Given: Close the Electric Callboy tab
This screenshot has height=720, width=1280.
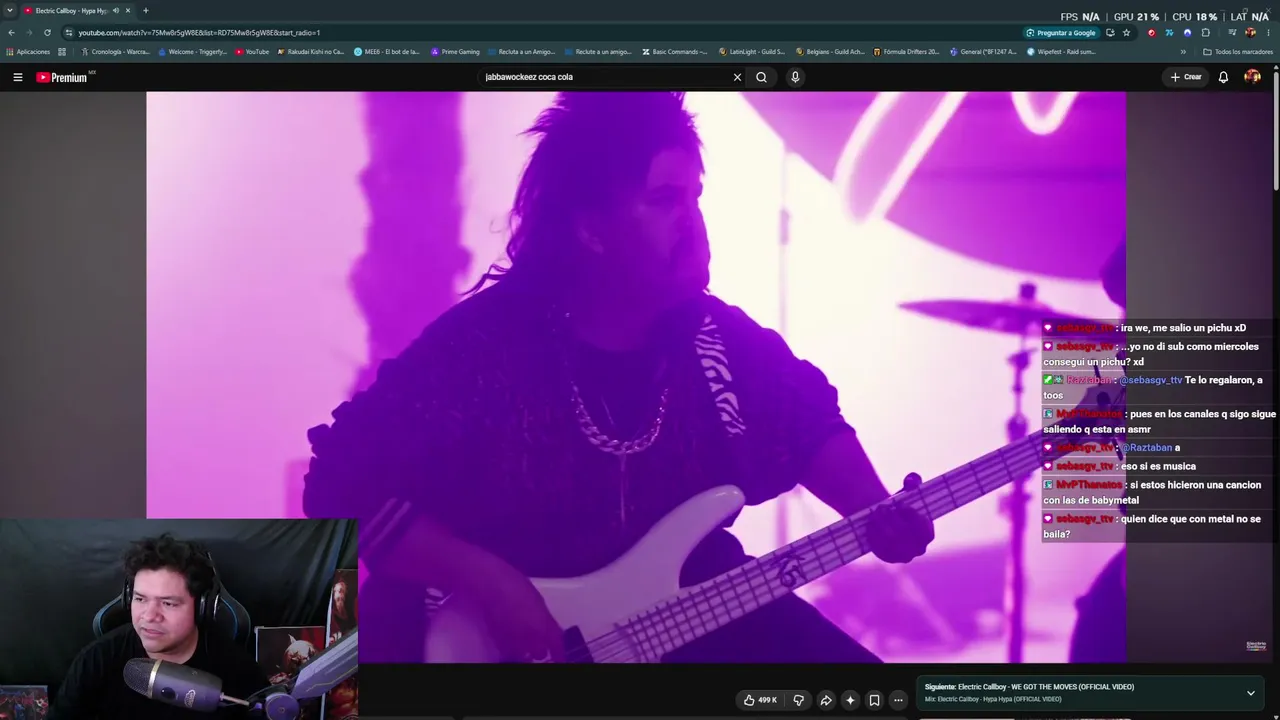Looking at the screenshot, I should 128,10.
